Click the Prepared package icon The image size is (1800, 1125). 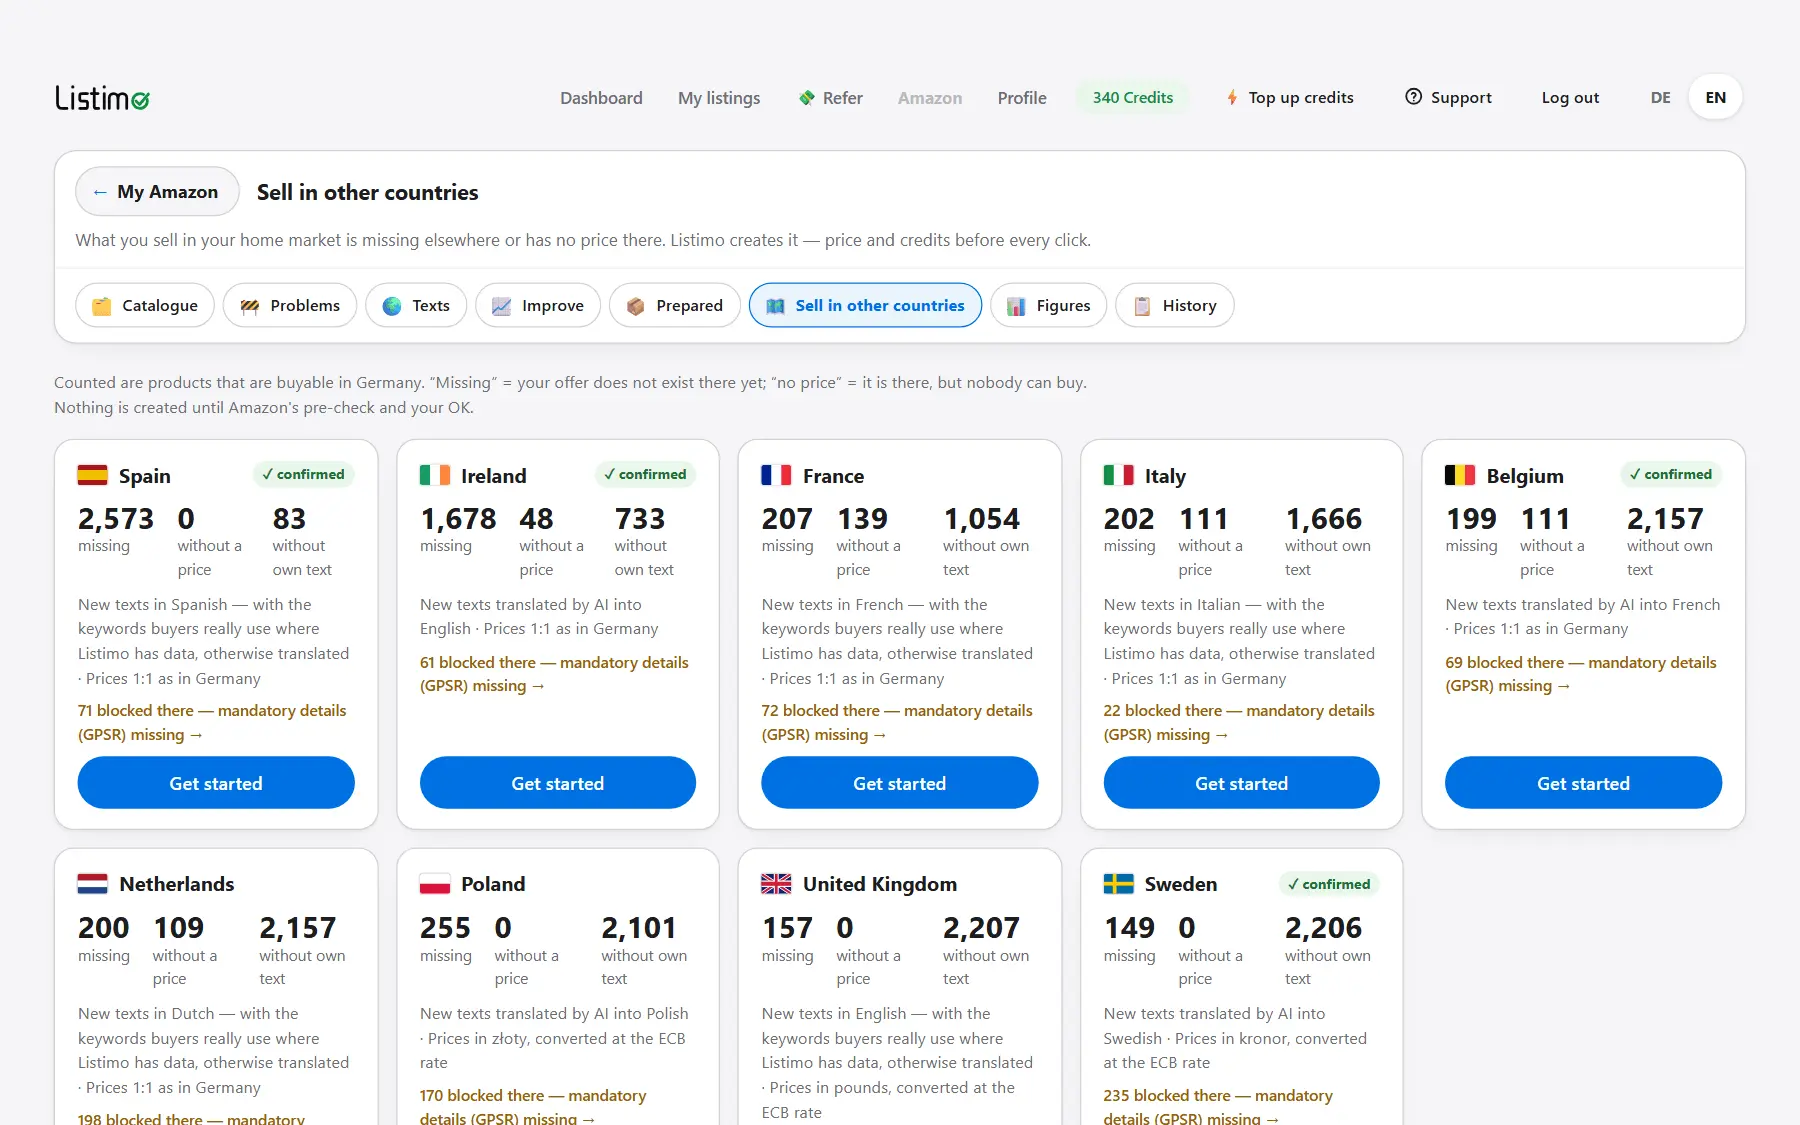tap(636, 306)
